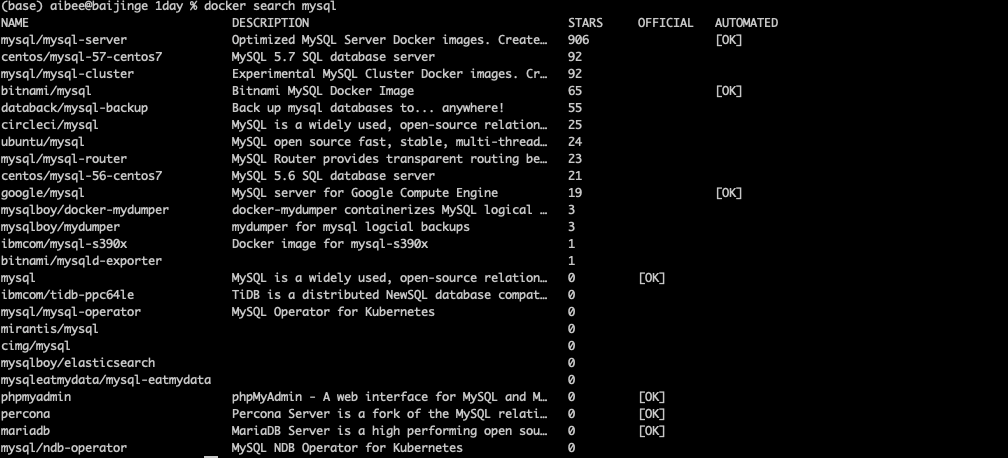Click the percona official [OK] mark
Image resolution: width=1008 pixels, height=458 pixels.
pyautogui.click(x=651, y=414)
